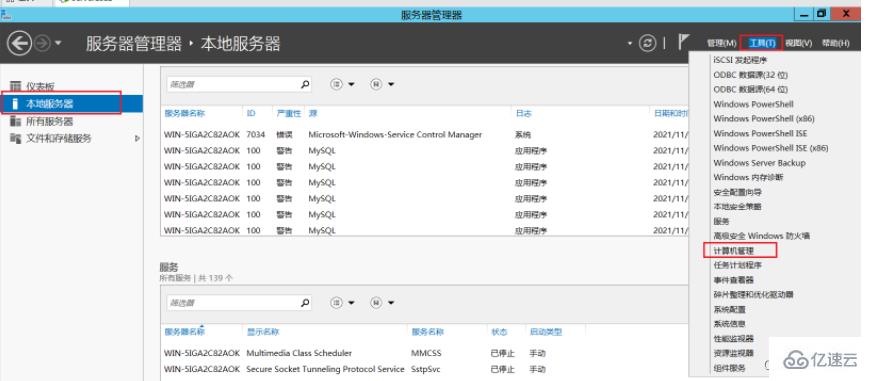Open 任务计划程序
The image size is (869, 381).
pyautogui.click(x=737, y=265)
